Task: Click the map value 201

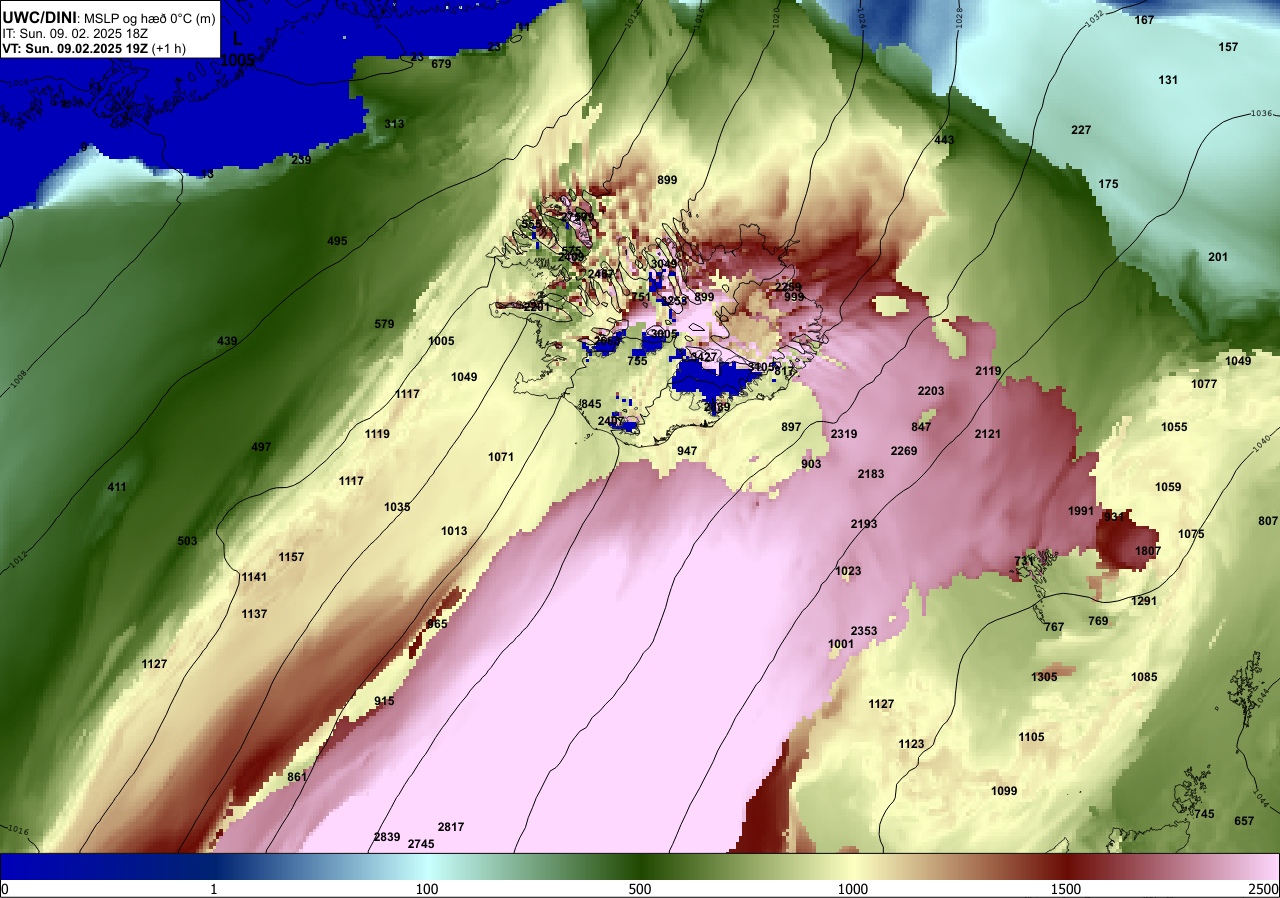Action: click(1218, 257)
